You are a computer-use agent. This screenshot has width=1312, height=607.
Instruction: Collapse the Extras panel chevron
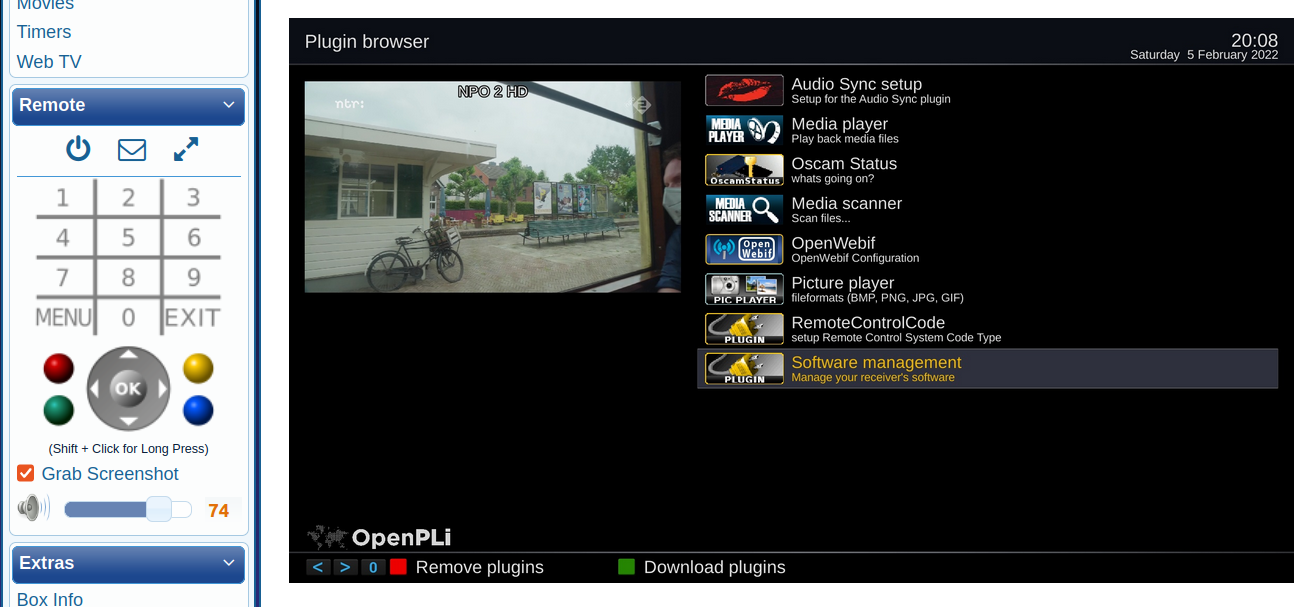228,563
